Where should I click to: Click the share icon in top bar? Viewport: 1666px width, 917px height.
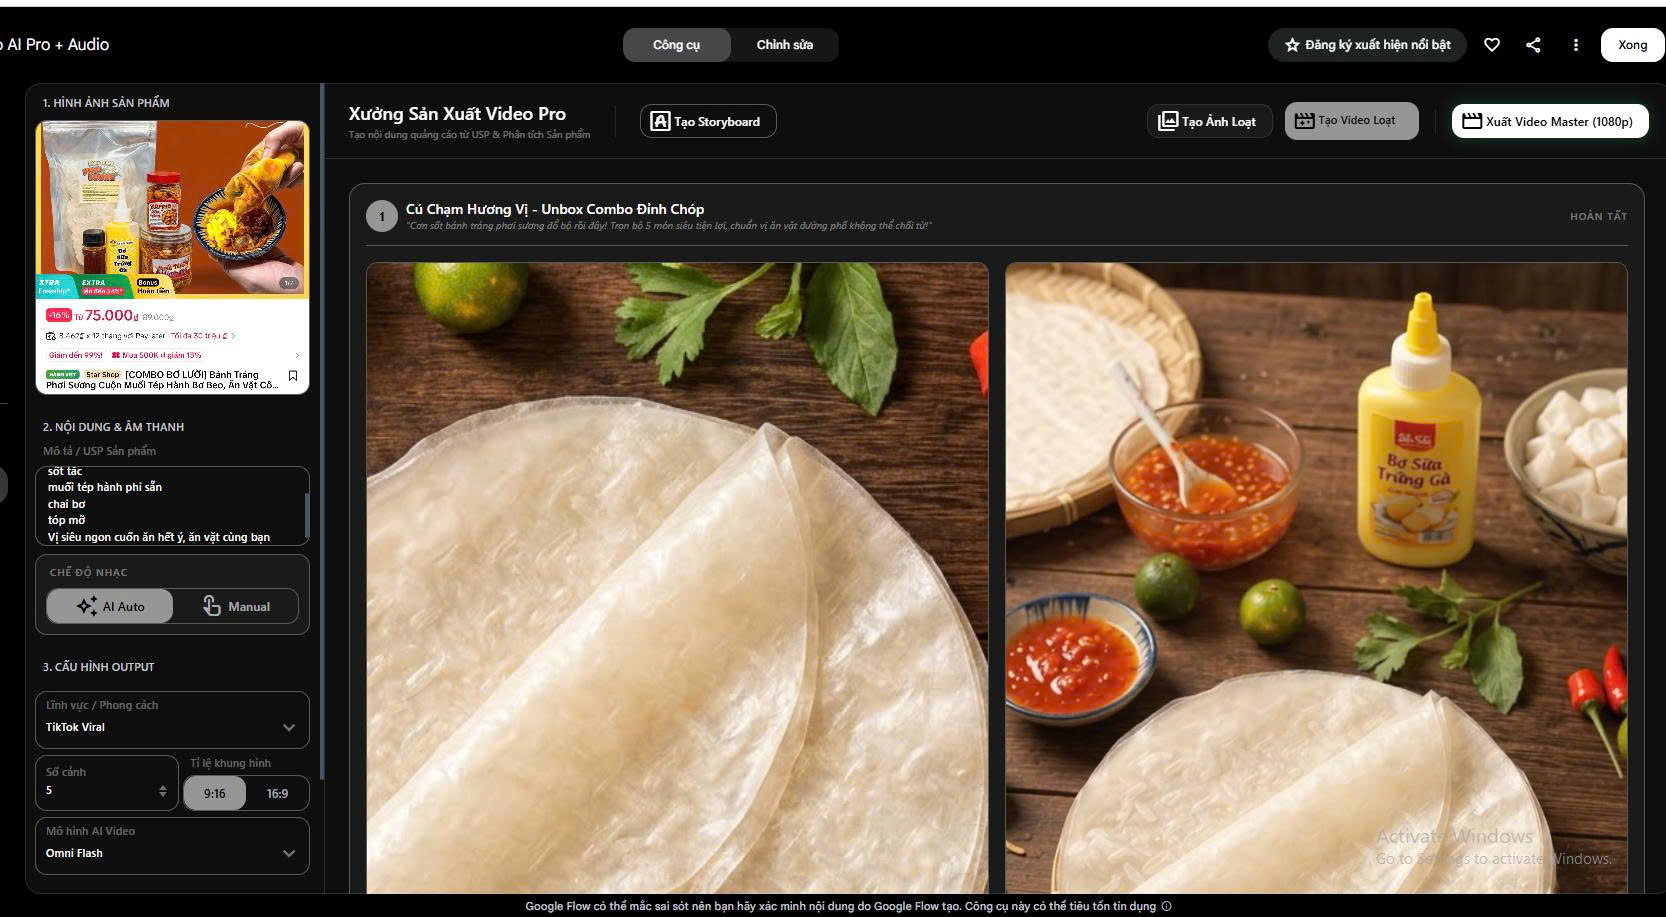[1533, 45]
